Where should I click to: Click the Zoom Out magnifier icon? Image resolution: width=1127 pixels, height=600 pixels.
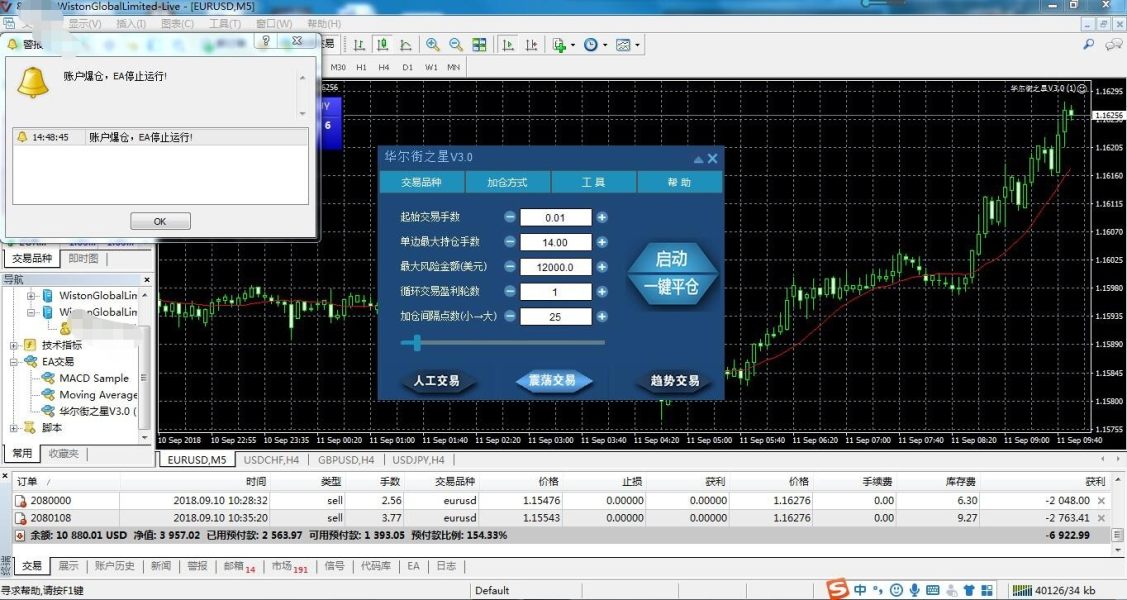click(456, 45)
